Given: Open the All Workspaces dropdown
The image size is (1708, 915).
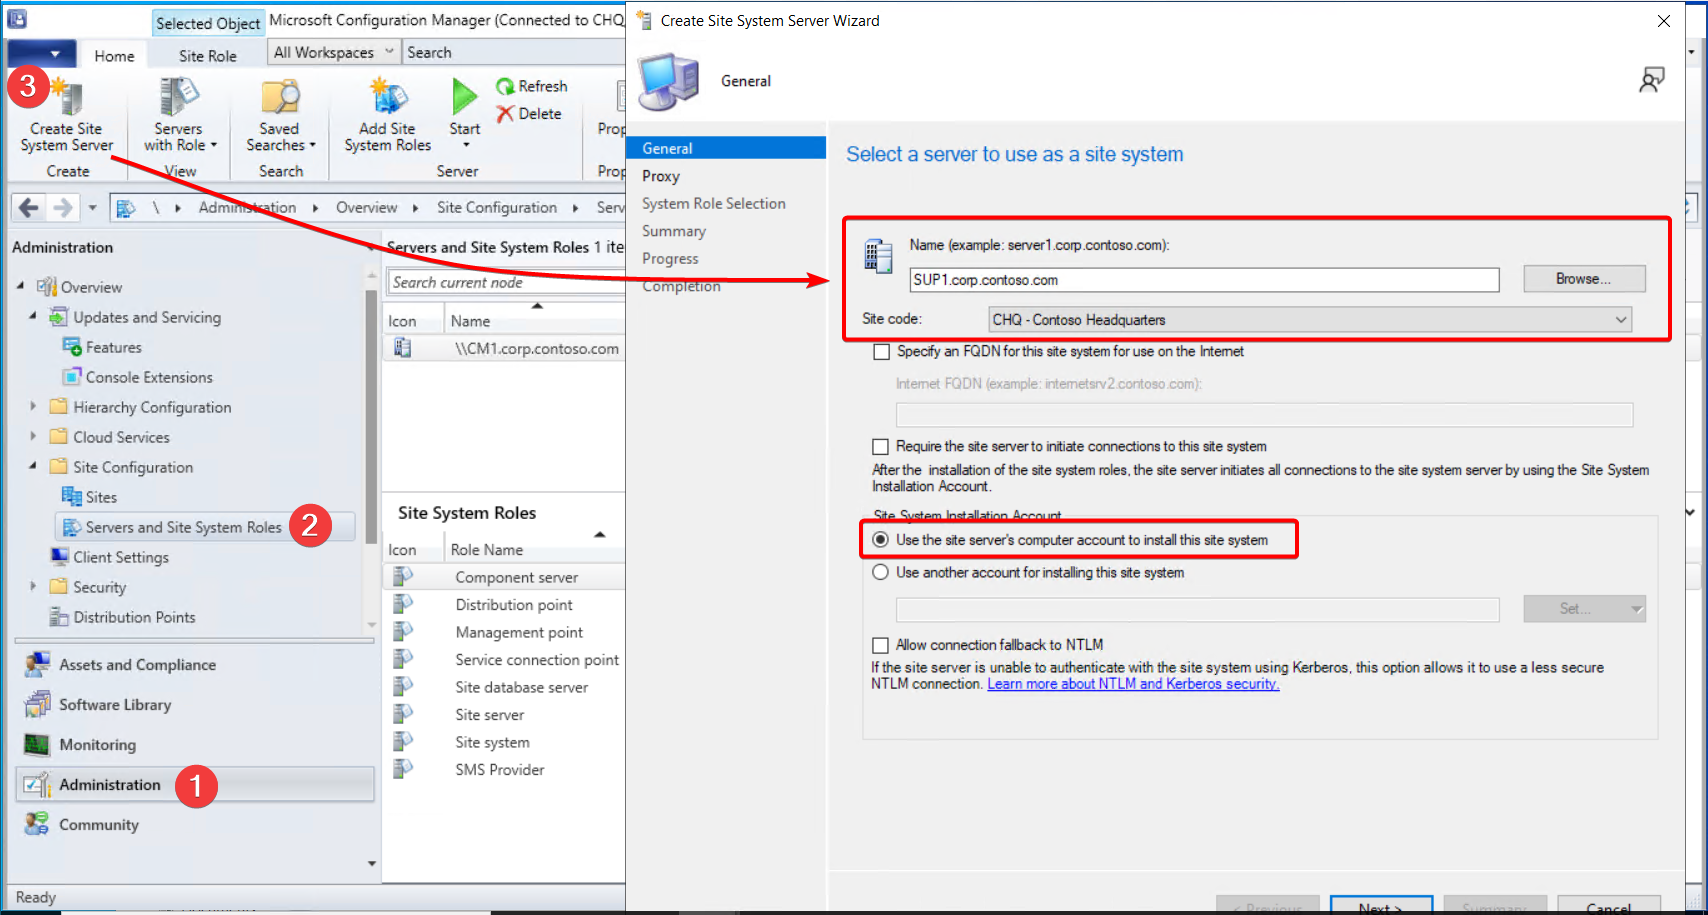Looking at the screenshot, I should click(334, 52).
